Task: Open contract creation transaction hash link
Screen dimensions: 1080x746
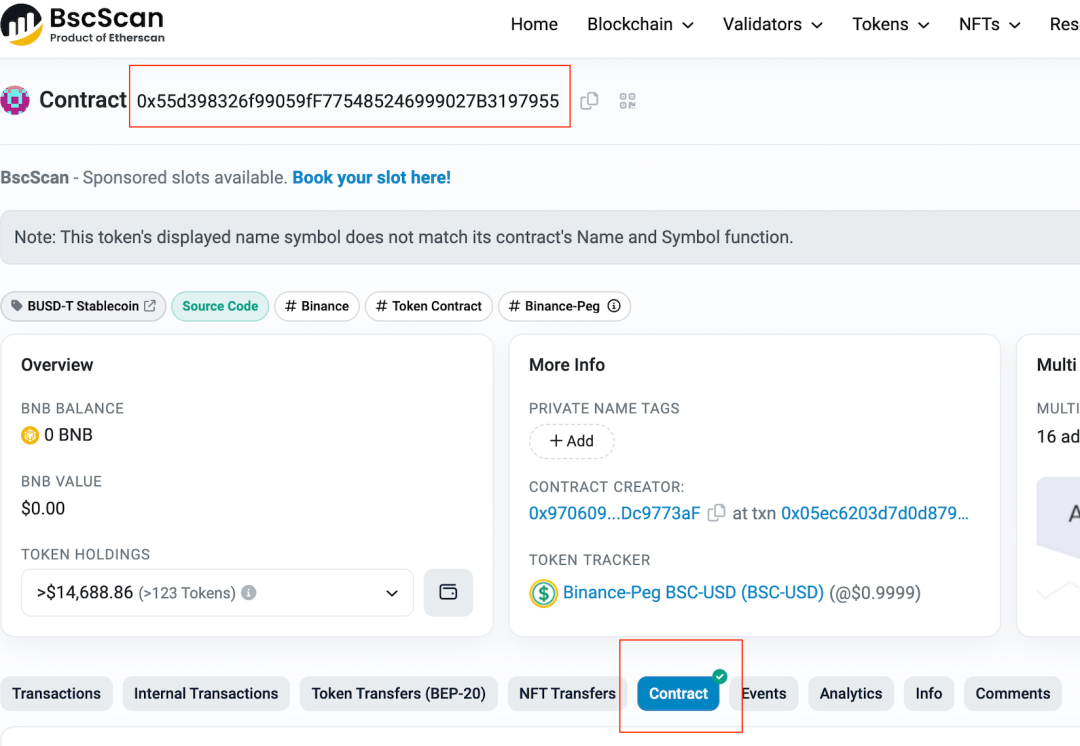Action: tap(874, 513)
